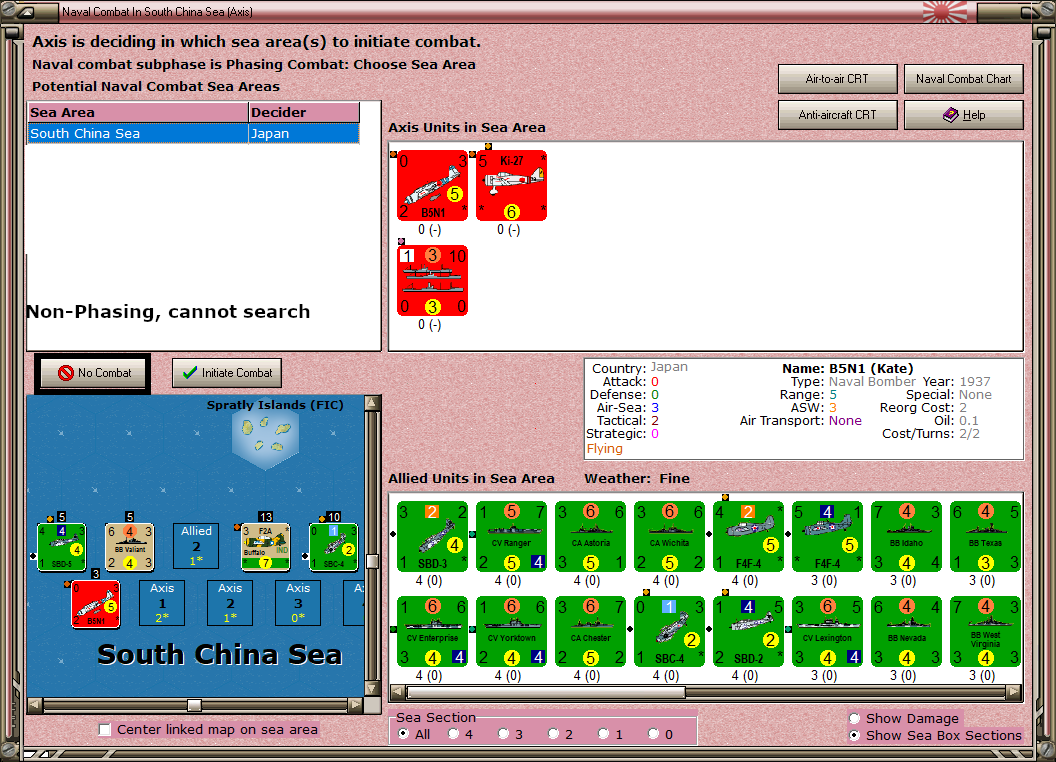Click the Axis 1 sea box section

point(162,604)
